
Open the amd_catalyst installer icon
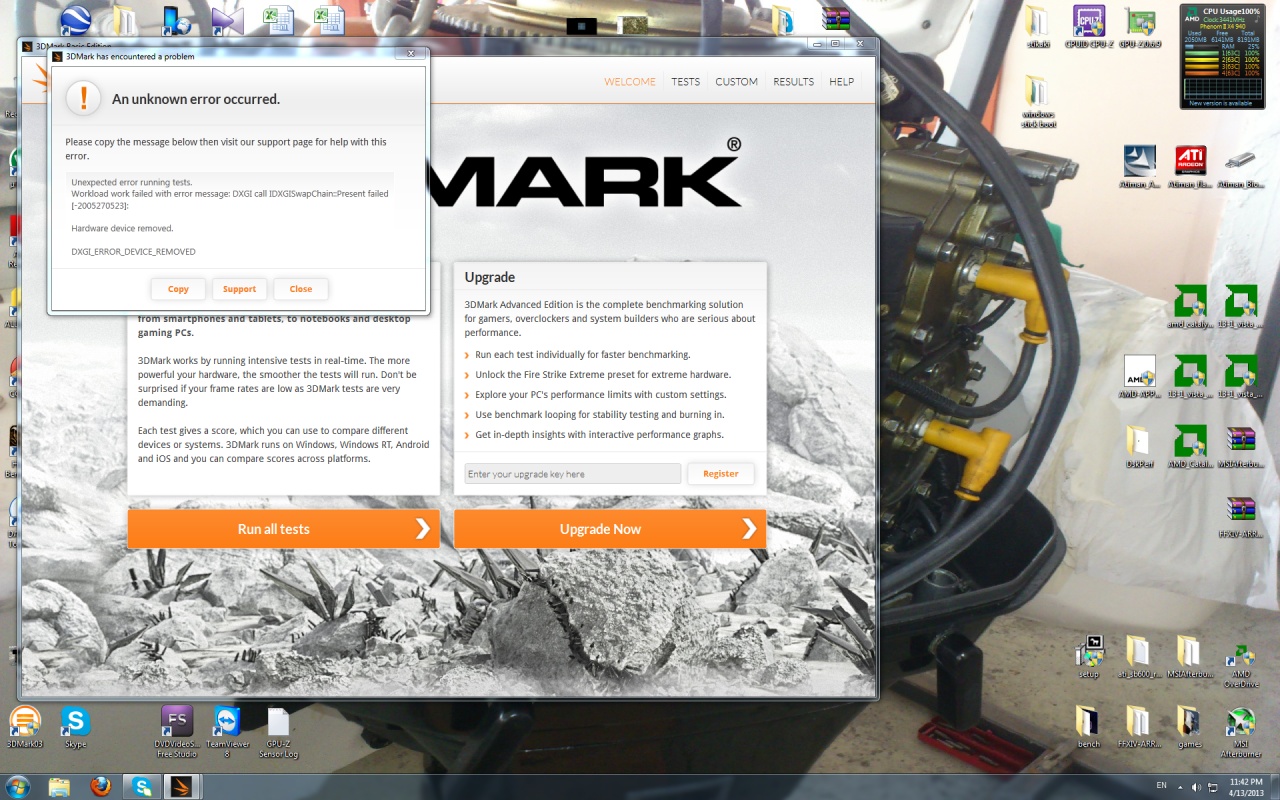pos(1190,306)
